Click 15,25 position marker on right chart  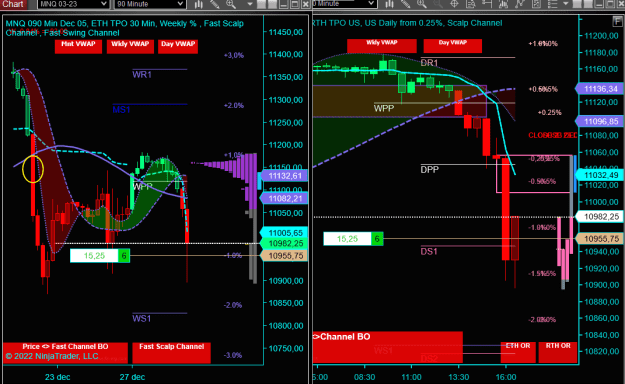(347, 239)
